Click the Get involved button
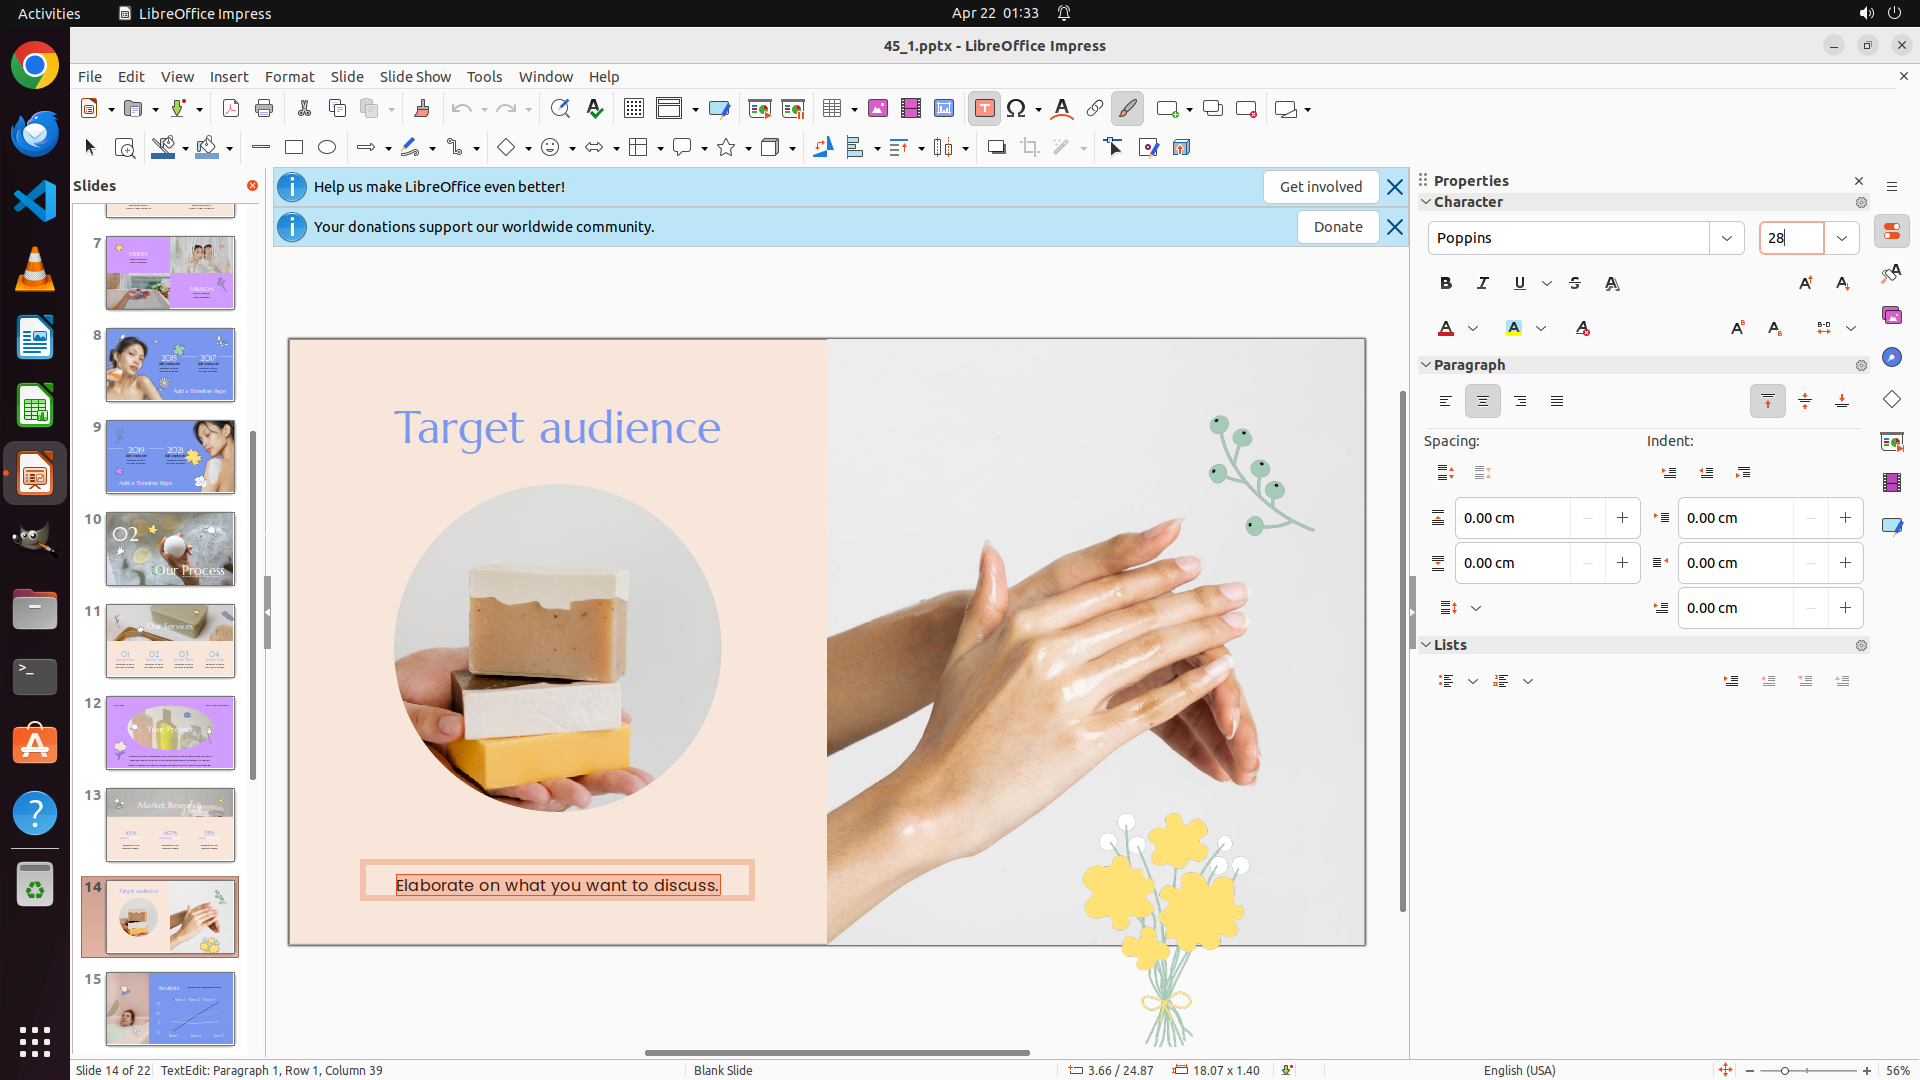Image resolution: width=1920 pixels, height=1080 pixels. point(1320,187)
